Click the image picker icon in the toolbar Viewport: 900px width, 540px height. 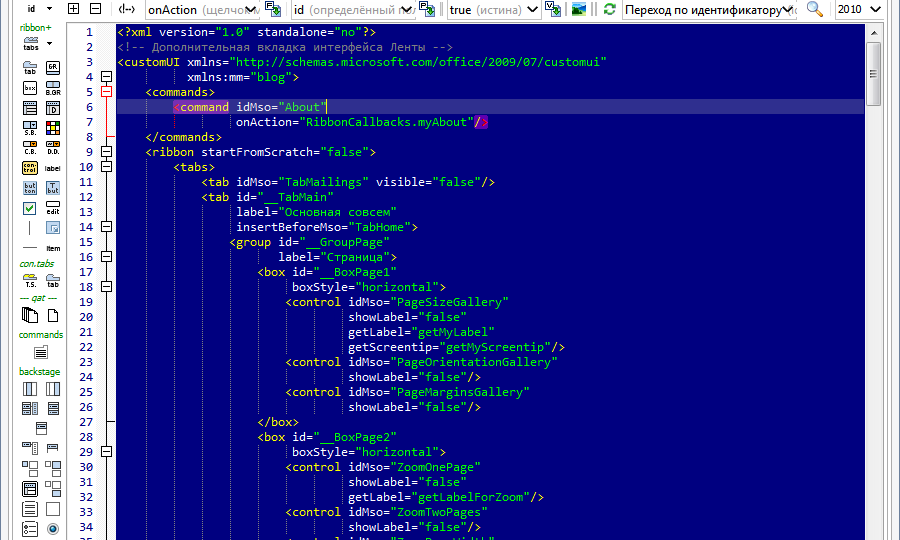pyautogui.click(x=579, y=9)
